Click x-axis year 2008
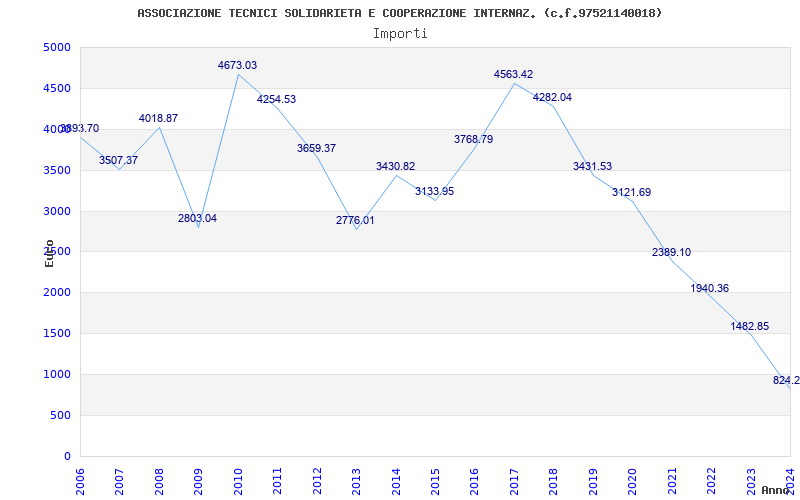This screenshot has height=500, width=800. 159,481
